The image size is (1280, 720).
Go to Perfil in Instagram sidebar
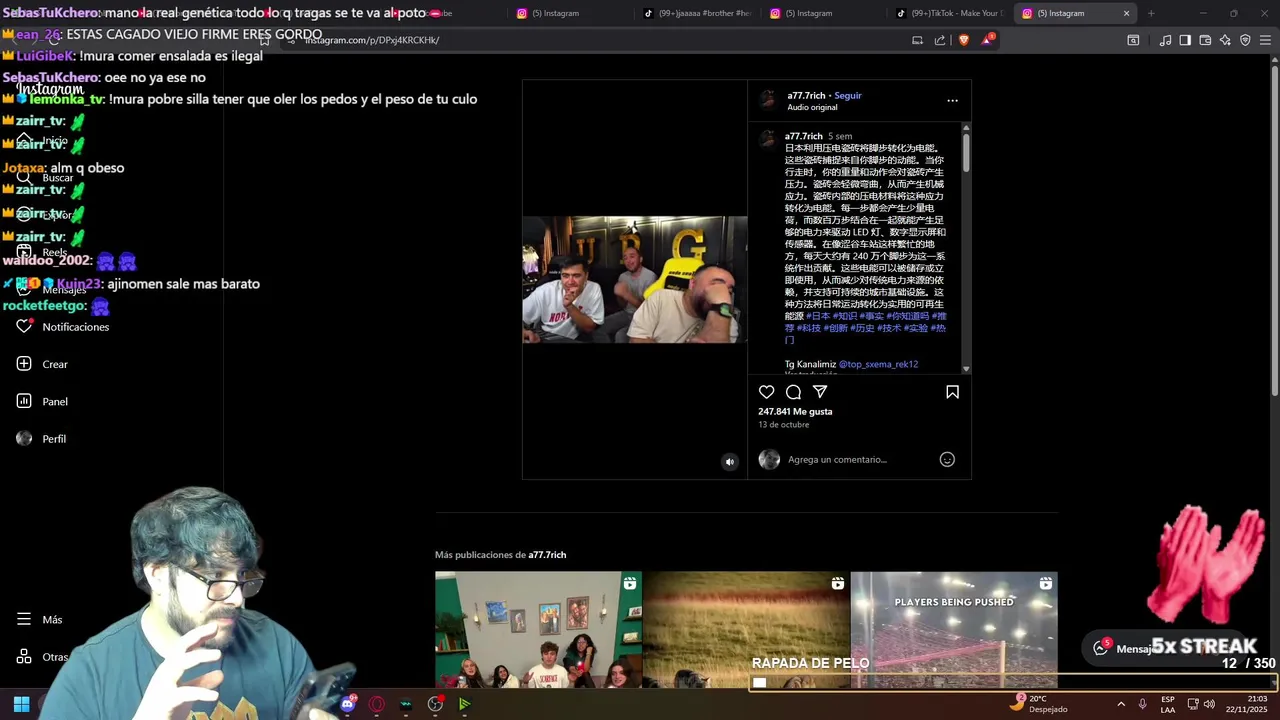pos(42,438)
